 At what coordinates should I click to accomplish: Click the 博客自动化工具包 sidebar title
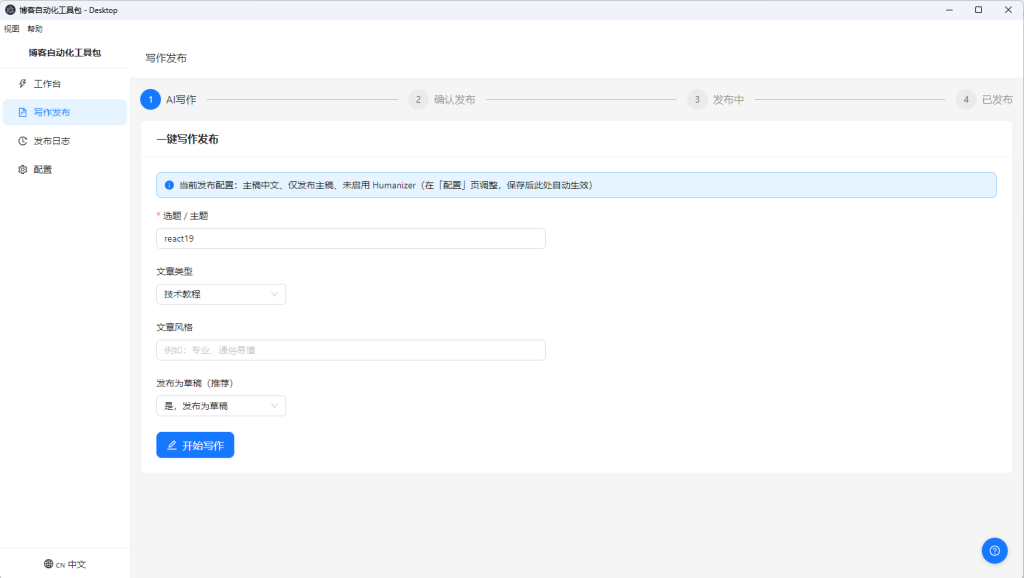point(65,53)
